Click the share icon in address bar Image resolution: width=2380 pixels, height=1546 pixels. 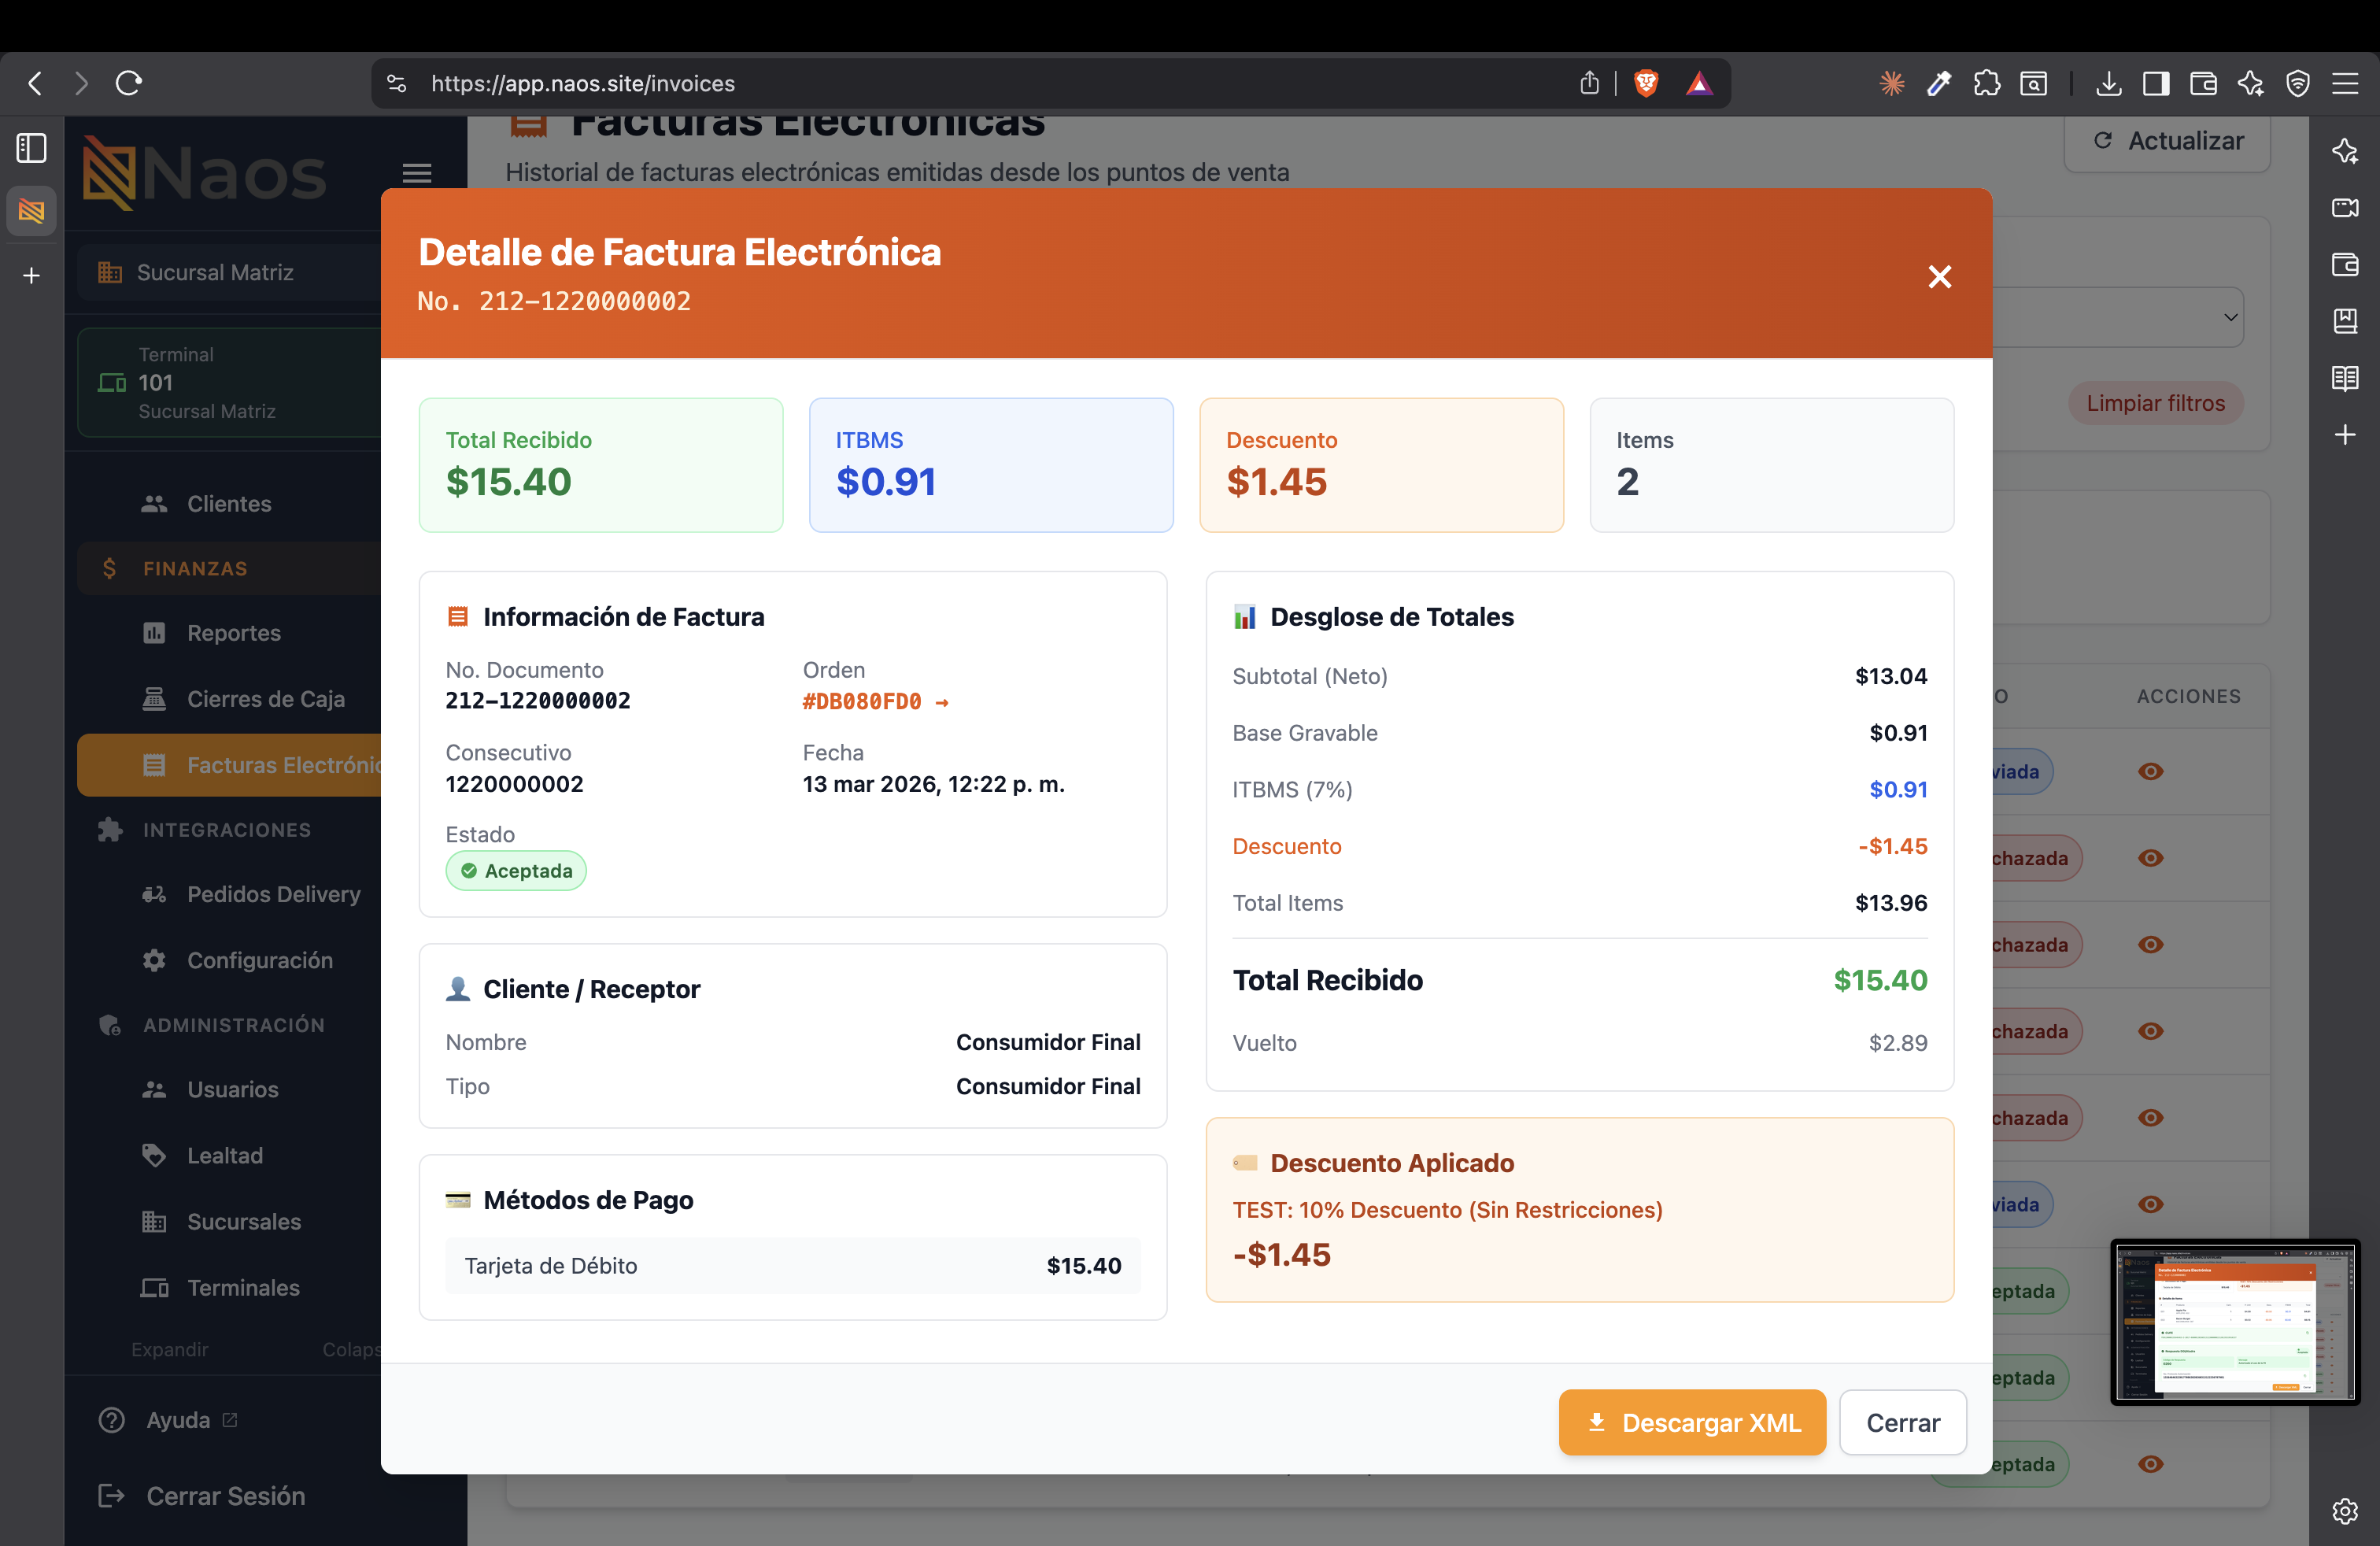tap(1589, 83)
